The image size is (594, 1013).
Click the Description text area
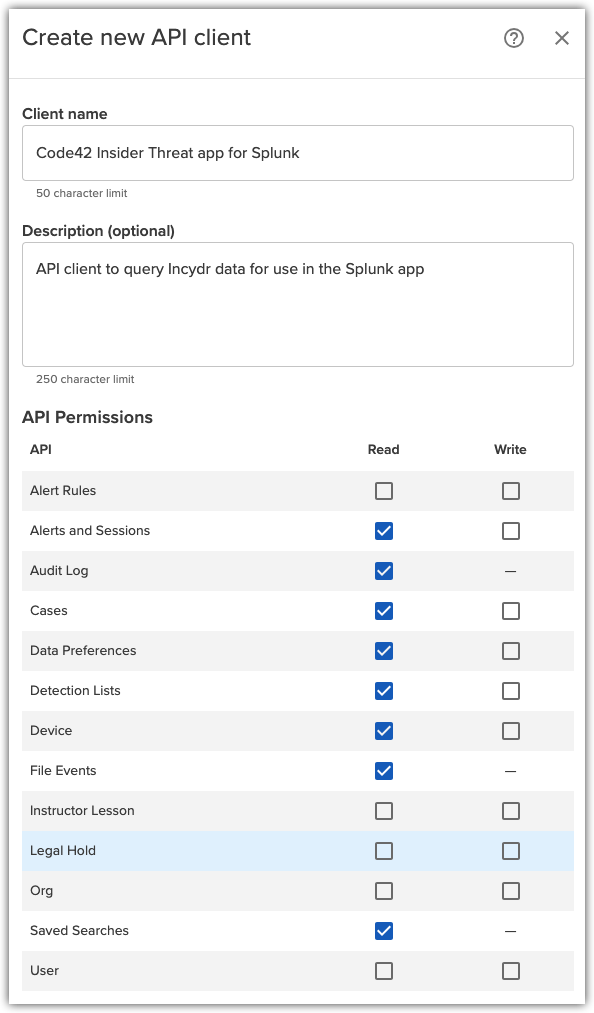[x=297, y=300]
